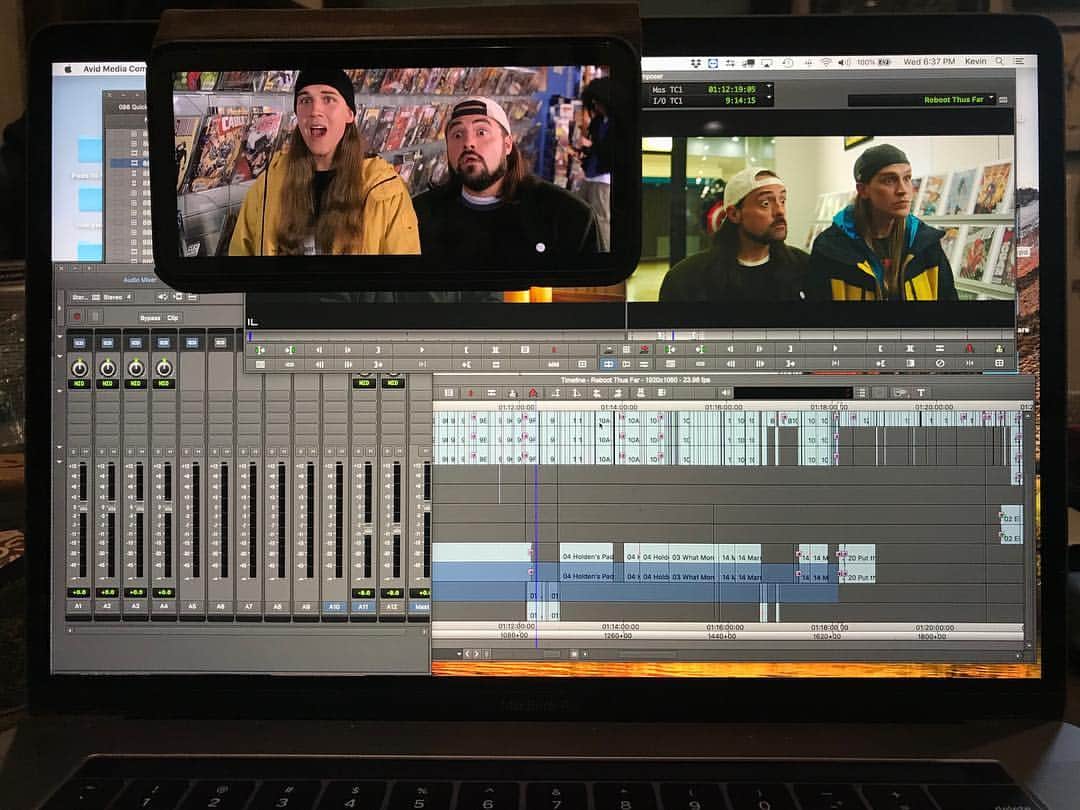
Task: Open the I/O TC1 timecode dropdown
Action: point(770,100)
